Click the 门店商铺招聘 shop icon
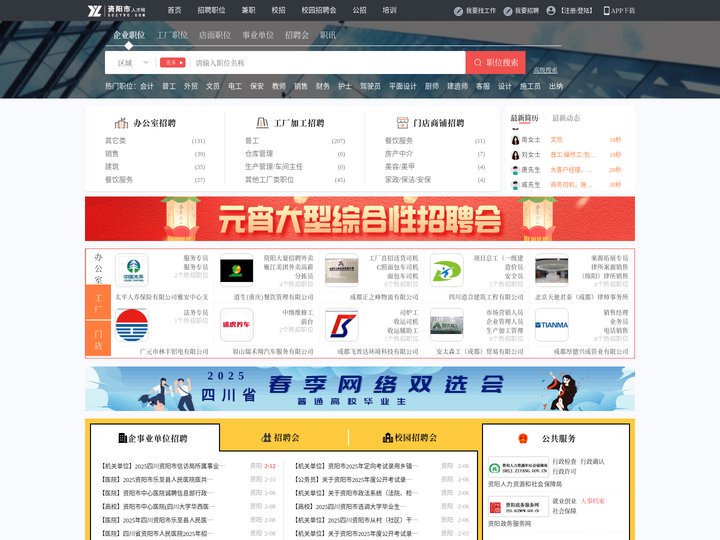The width and height of the screenshot is (720, 540). coord(402,123)
